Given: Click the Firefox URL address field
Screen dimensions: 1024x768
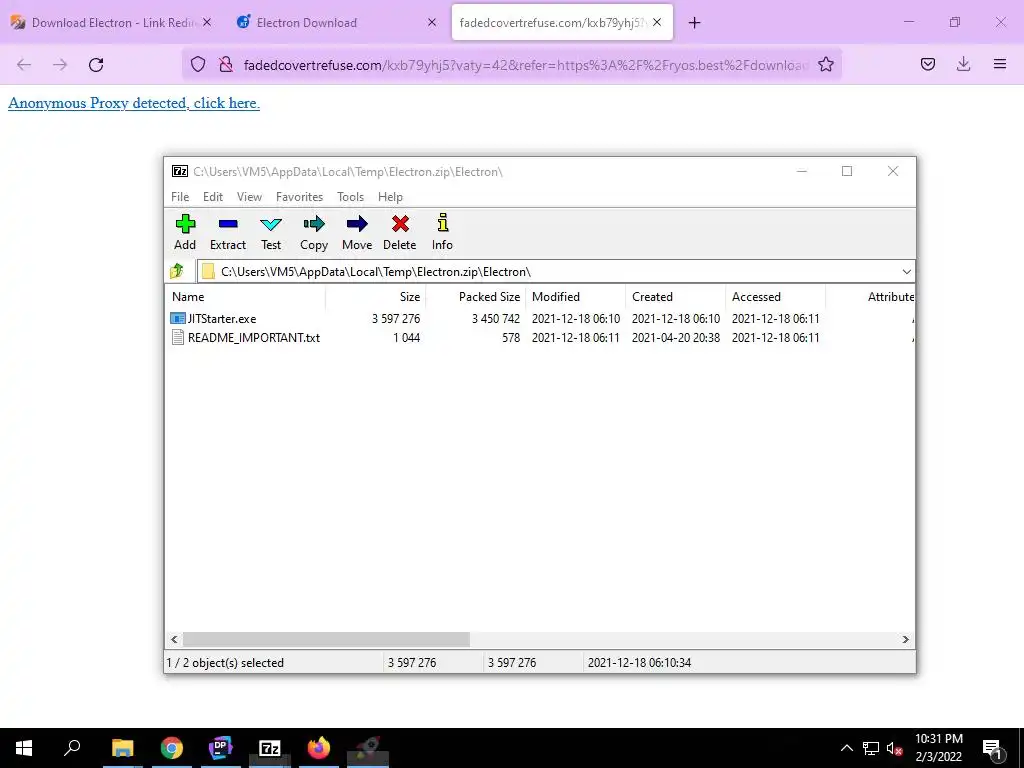Looking at the screenshot, I should click(x=526, y=65).
